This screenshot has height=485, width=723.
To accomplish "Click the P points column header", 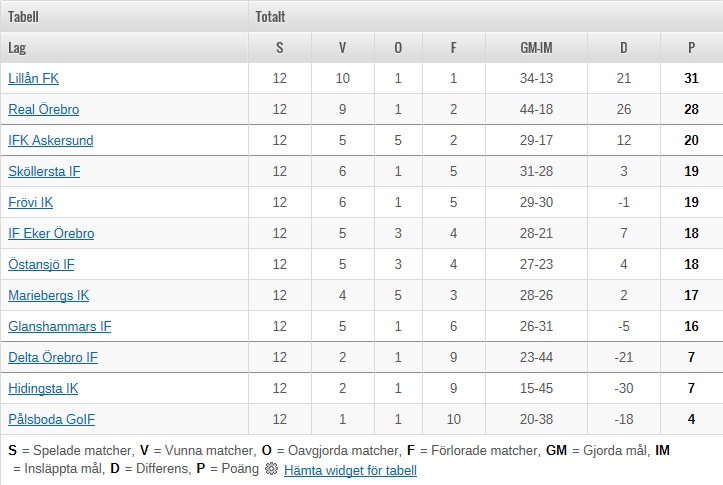I will point(691,47).
